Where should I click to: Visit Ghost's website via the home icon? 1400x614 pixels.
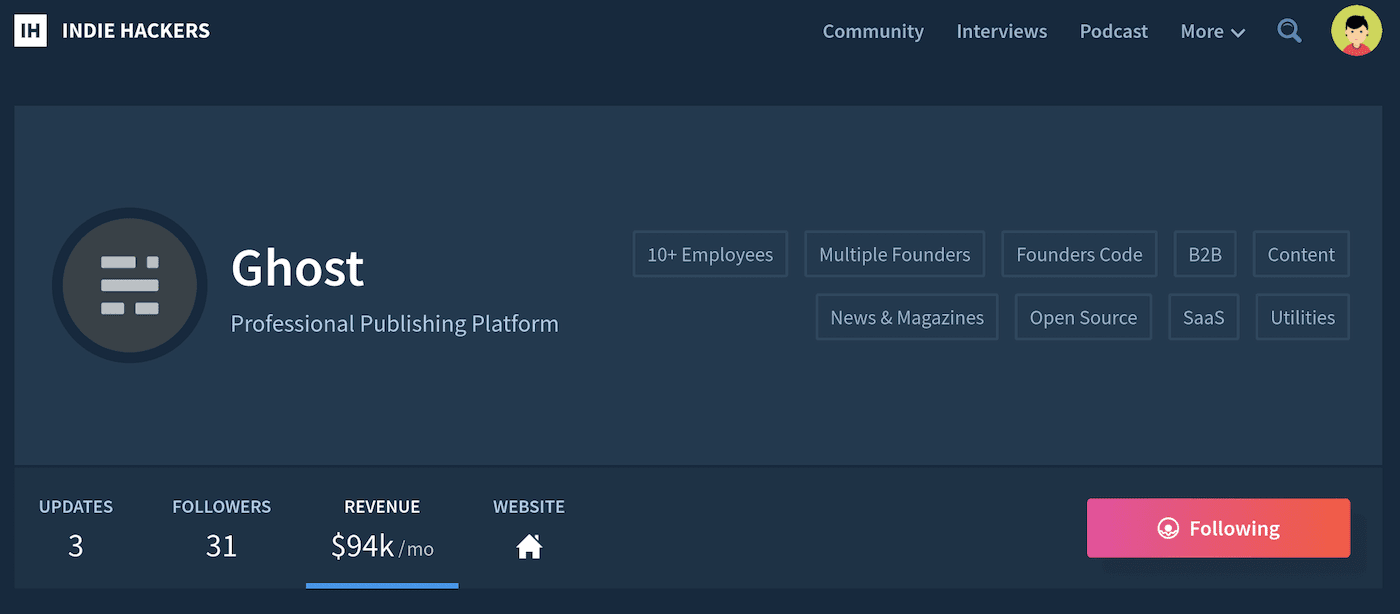(529, 546)
